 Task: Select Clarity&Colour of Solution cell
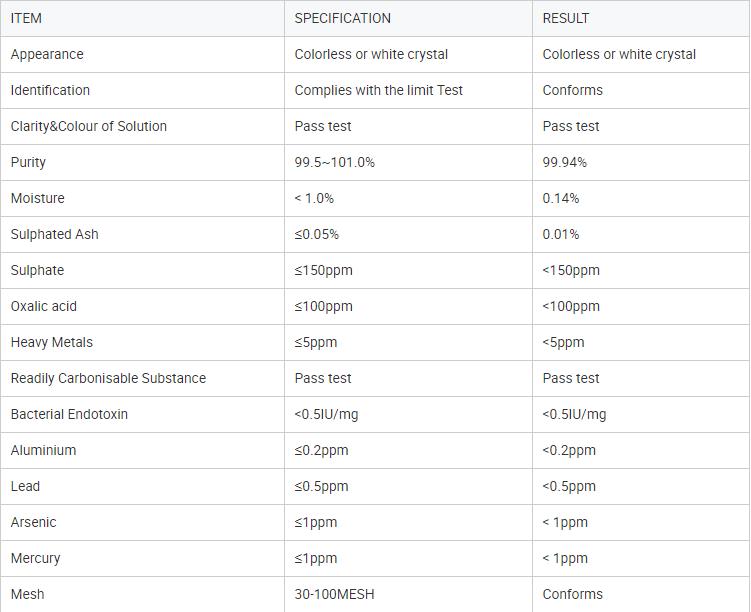(x=142, y=126)
